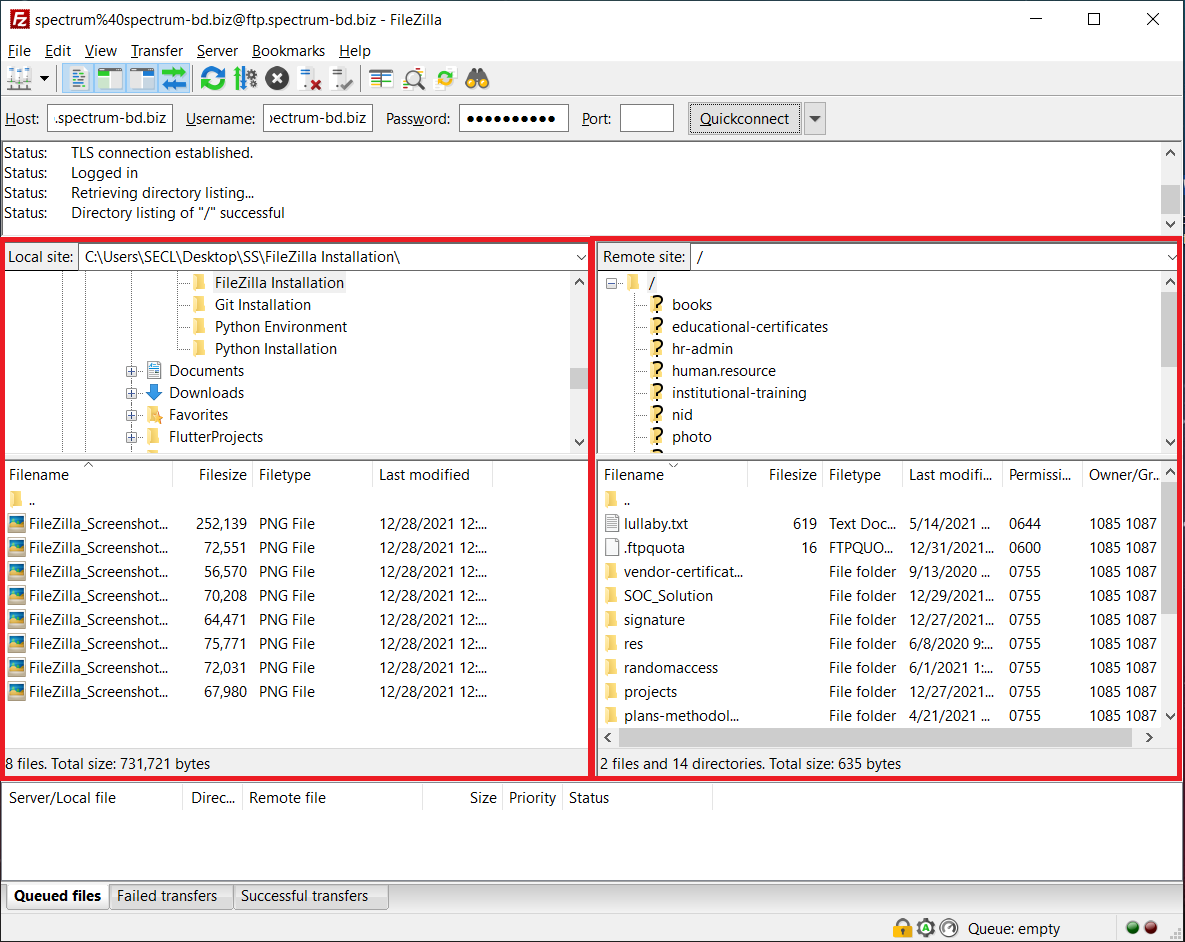This screenshot has width=1185, height=942.
Task: Click the speed limits gauge icon
Action: (950, 928)
